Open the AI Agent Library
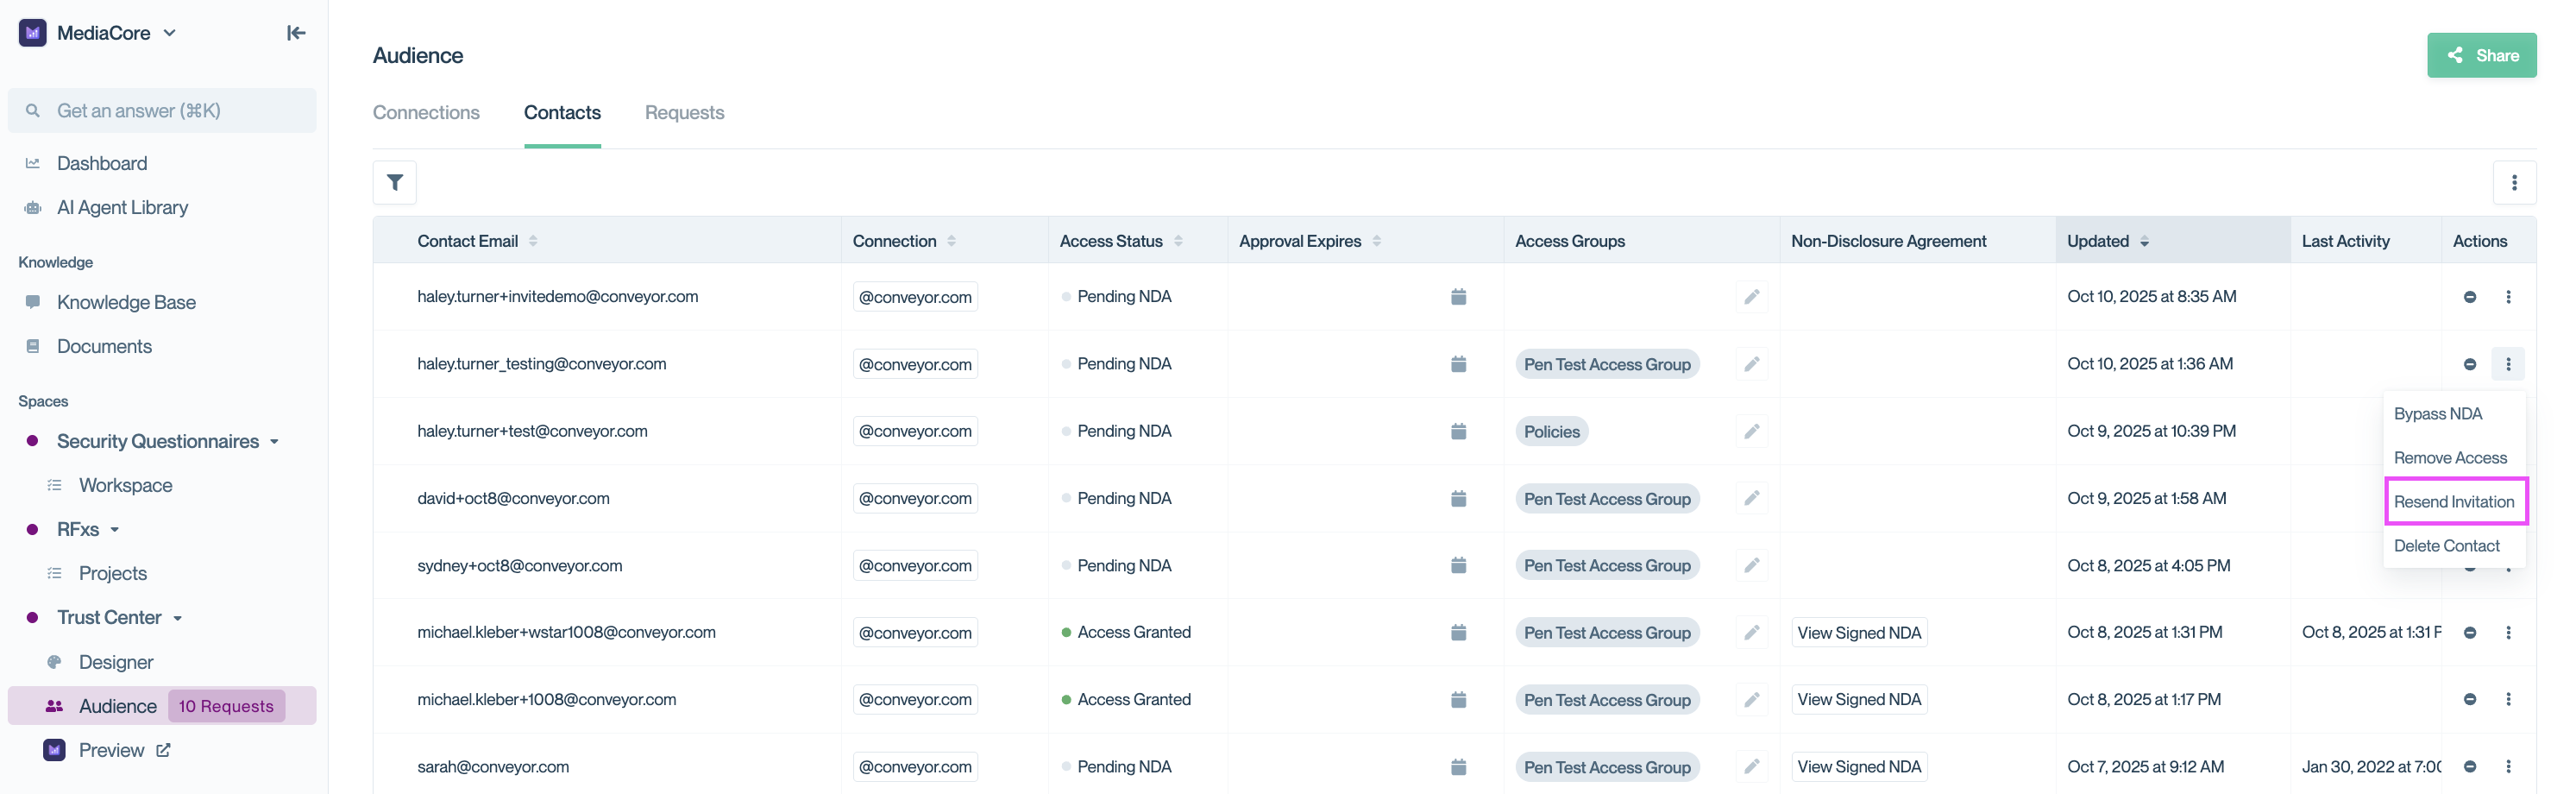2576x794 pixels. [122, 207]
